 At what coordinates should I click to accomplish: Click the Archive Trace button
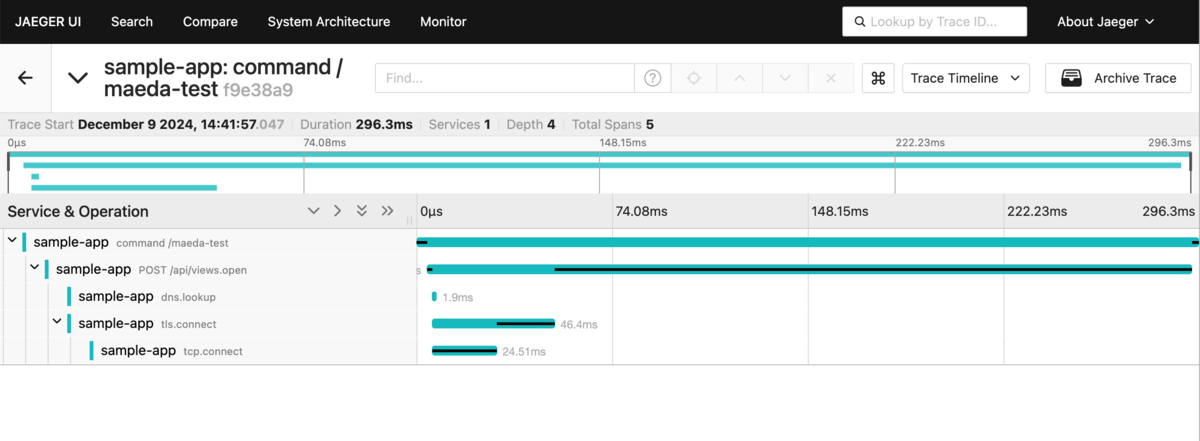(x=1118, y=78)
